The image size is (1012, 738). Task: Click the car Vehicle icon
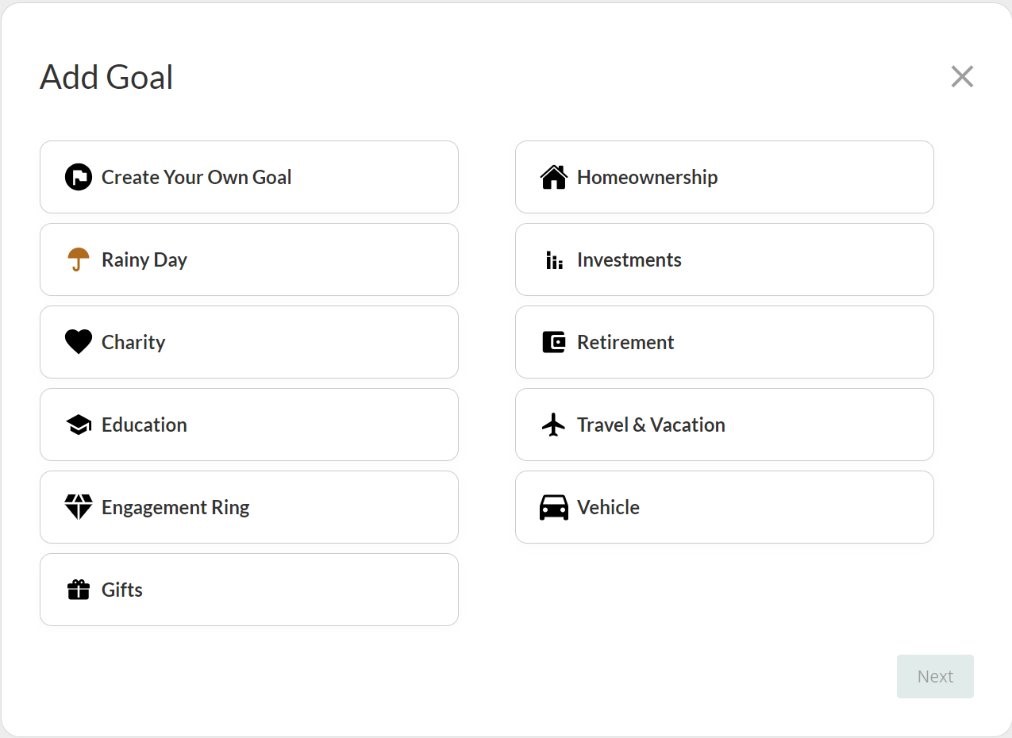pos(554,507)
